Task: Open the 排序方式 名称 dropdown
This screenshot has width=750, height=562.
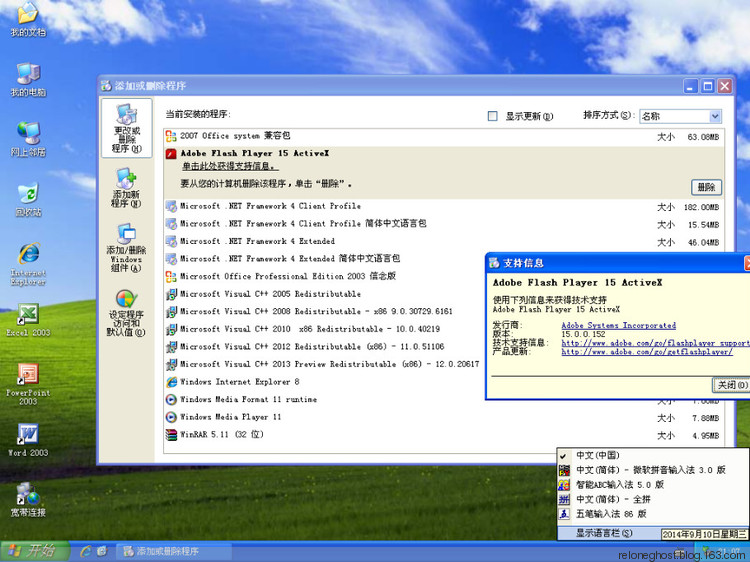Action: [680, 116]
